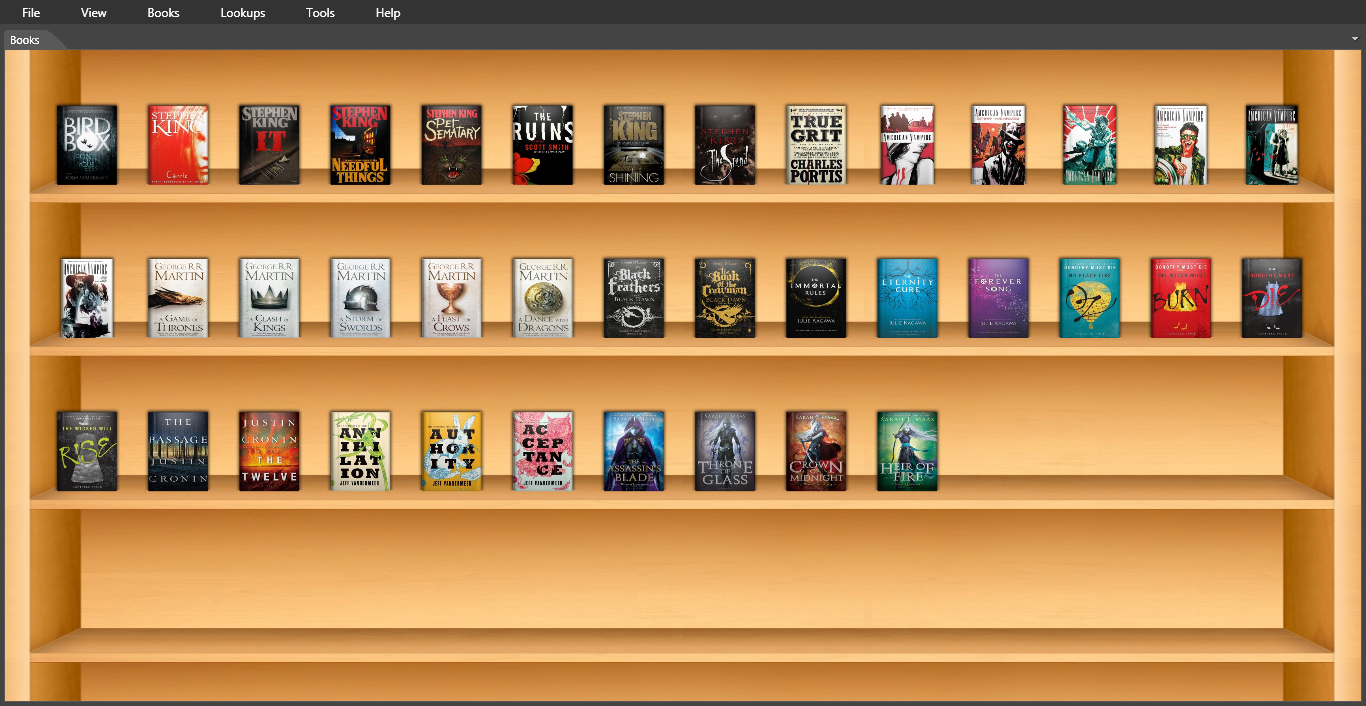This screenshot has width=1366, height=706.
Task: Select The Ruins by Scott Smith
Action: [543, 145]
